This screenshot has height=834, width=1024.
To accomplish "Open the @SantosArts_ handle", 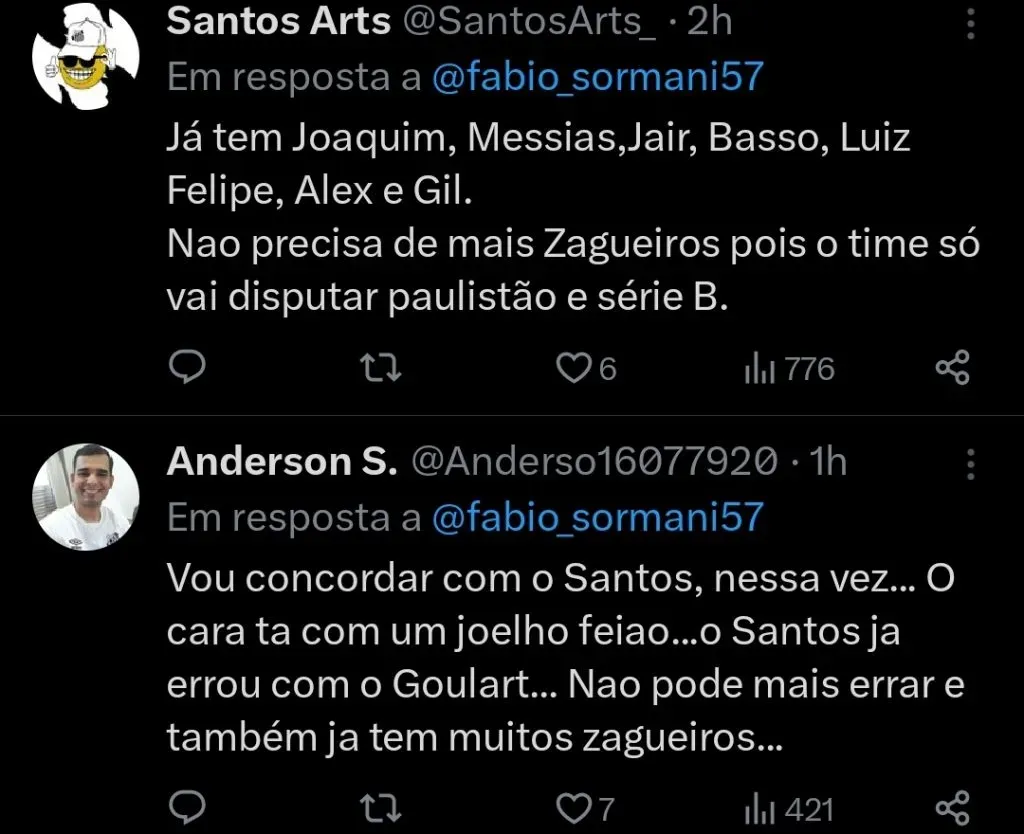I will [x=530, y=22].
